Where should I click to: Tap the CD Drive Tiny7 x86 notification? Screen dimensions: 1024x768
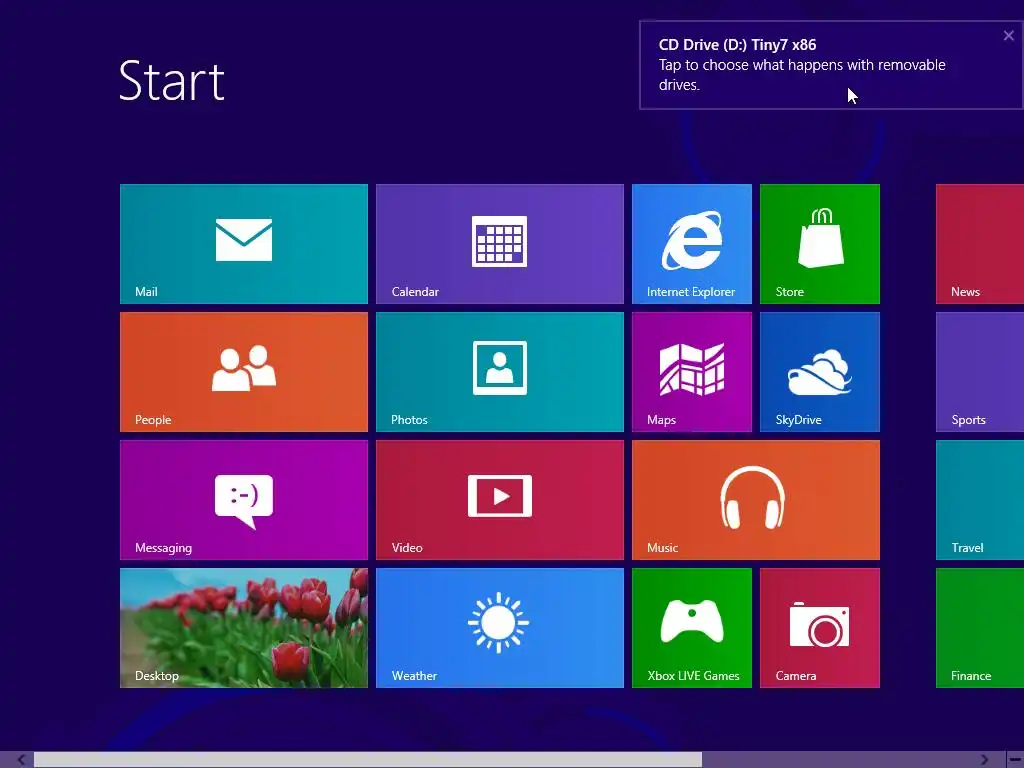[x=831, y=65]
